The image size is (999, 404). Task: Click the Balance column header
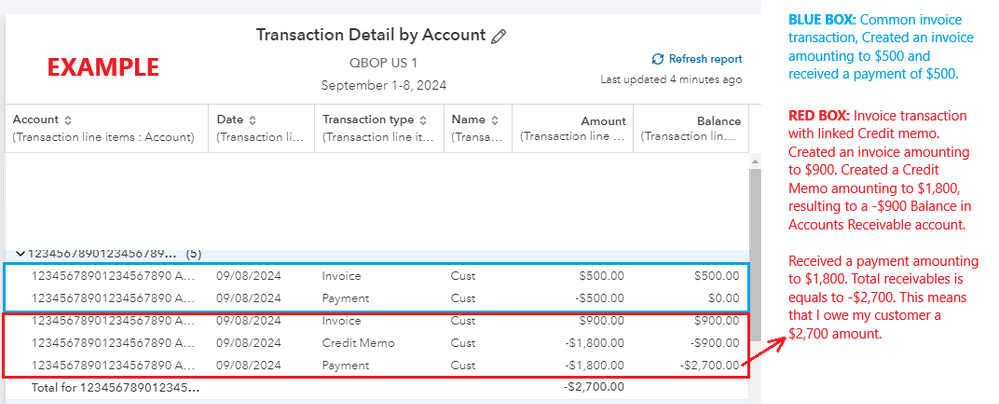(x=719, y=121)
